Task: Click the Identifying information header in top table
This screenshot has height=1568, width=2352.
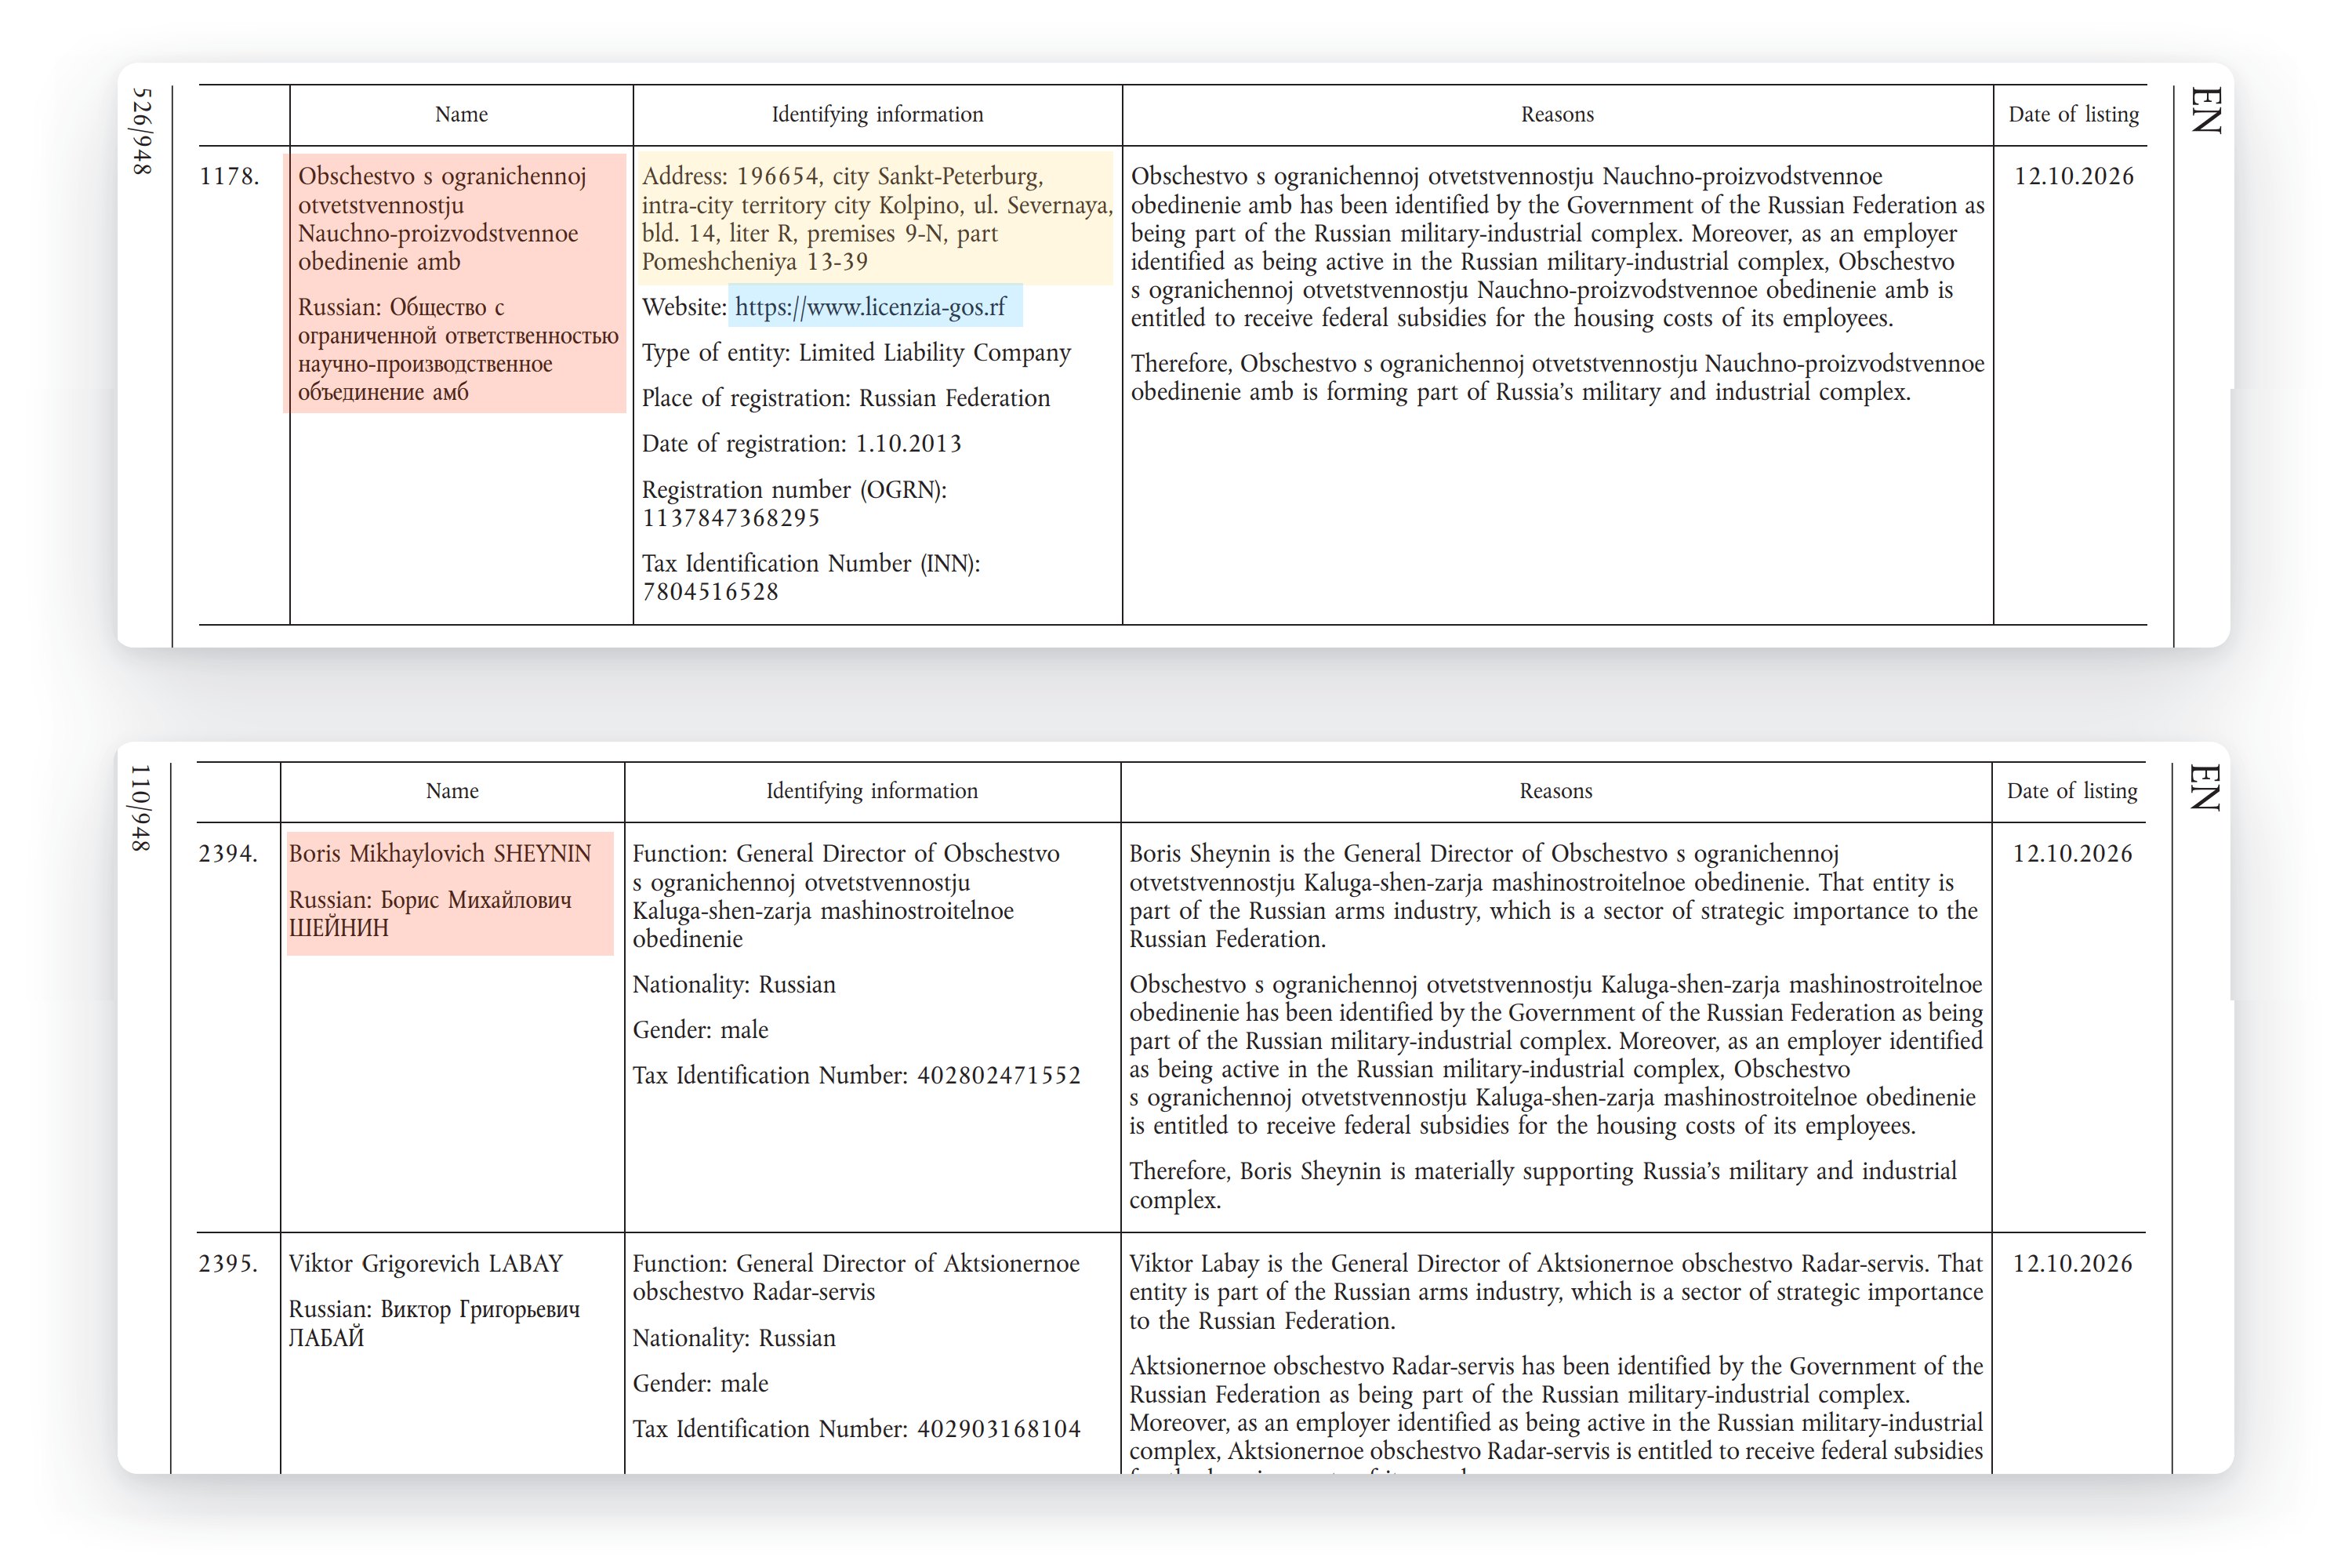Action: (x=877, y=115)
